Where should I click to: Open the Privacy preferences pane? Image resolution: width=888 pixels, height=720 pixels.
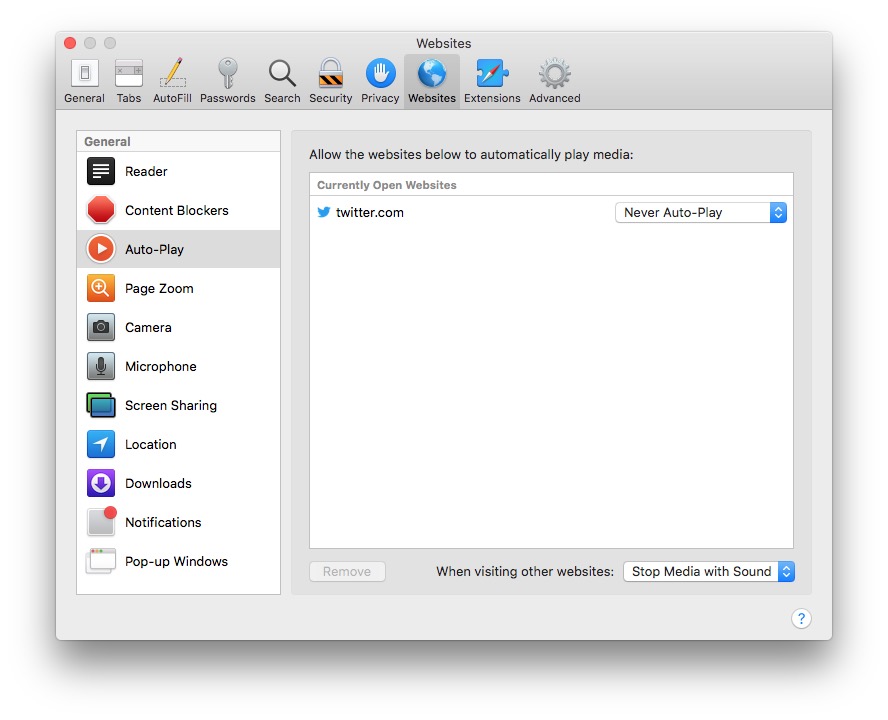point(380,80)
